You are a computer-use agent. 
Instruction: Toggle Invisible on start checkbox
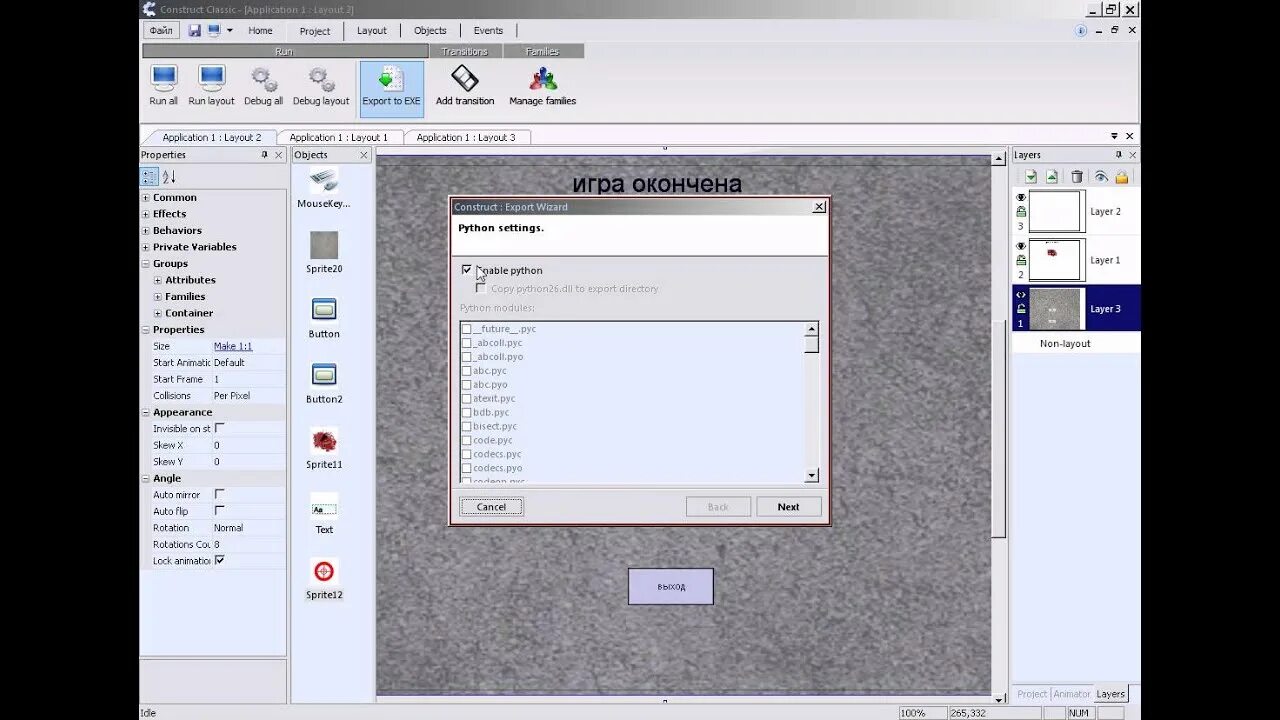[x=219, y=428]
